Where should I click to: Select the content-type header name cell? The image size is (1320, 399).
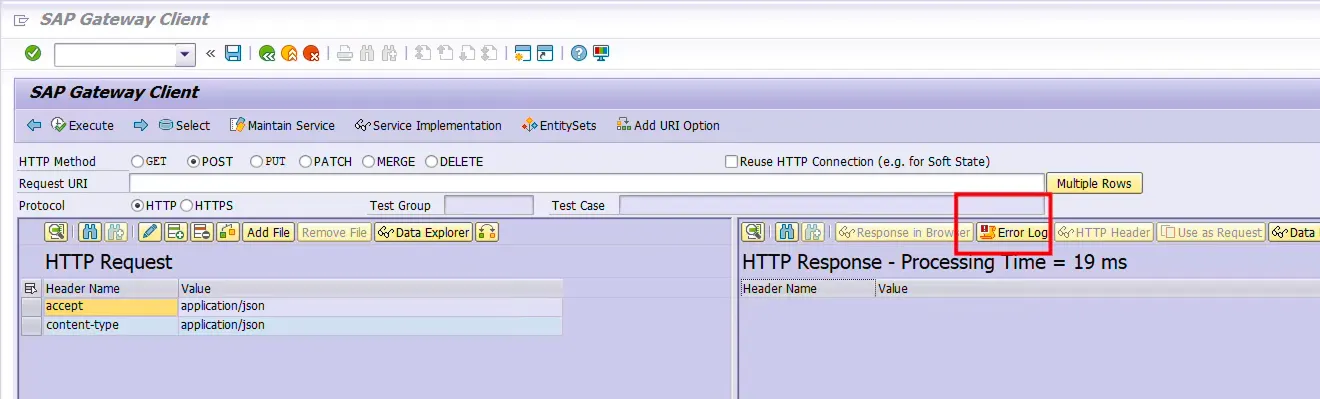(110, 325)
